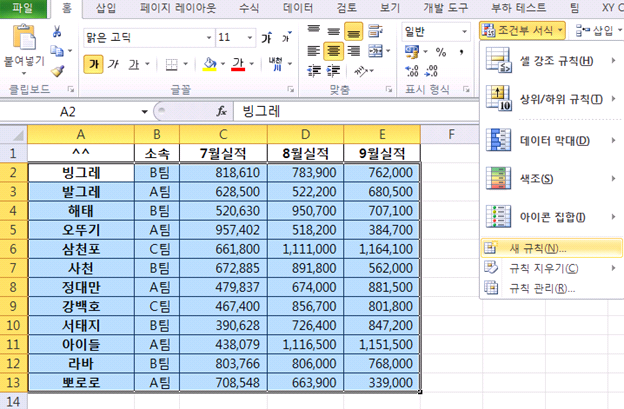Switch to the 페이지 레이아웃 tab
Image resolution: width=624 pixels, height=409 pixels.
click(x=178, y=8)
